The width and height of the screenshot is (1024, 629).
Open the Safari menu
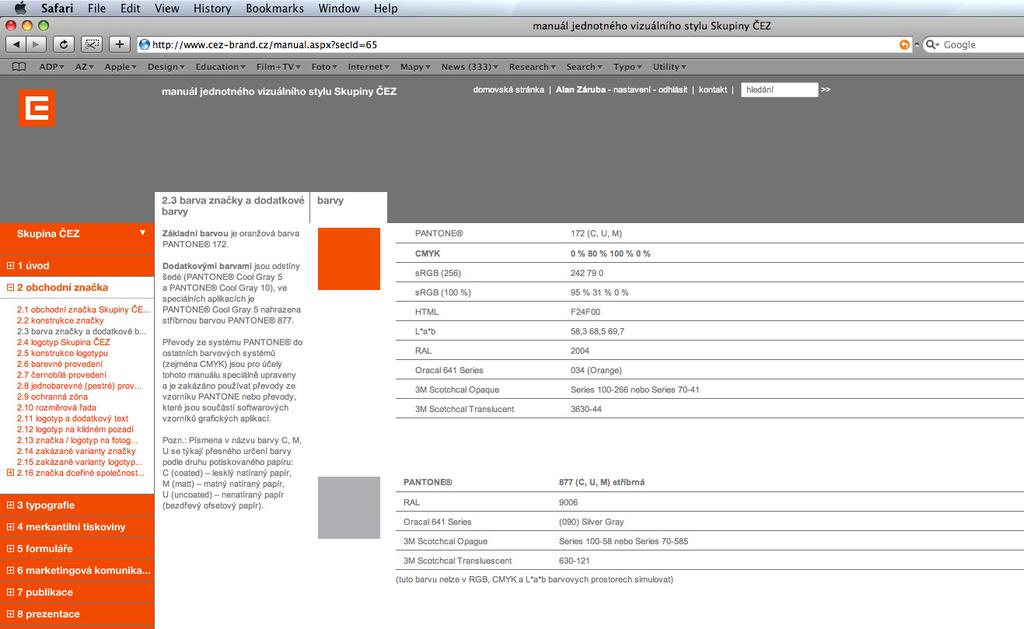coord(57,8)
